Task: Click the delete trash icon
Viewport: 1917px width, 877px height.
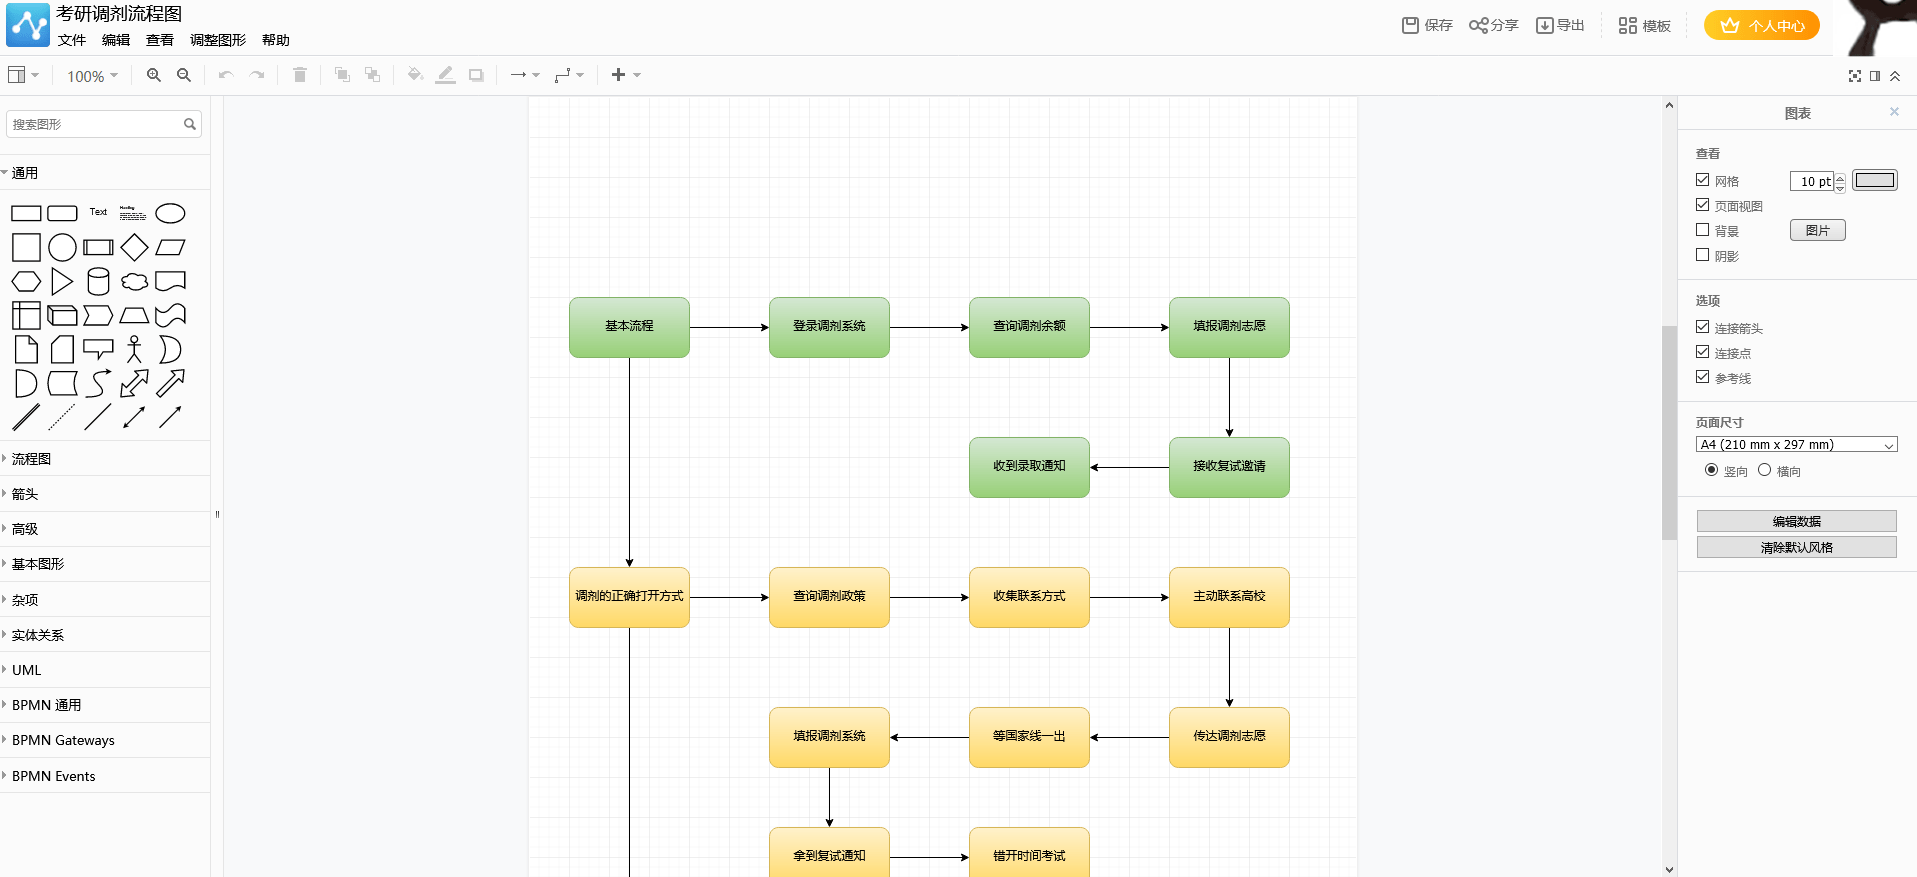Action: pyautogui.click(x=300, y=75)
